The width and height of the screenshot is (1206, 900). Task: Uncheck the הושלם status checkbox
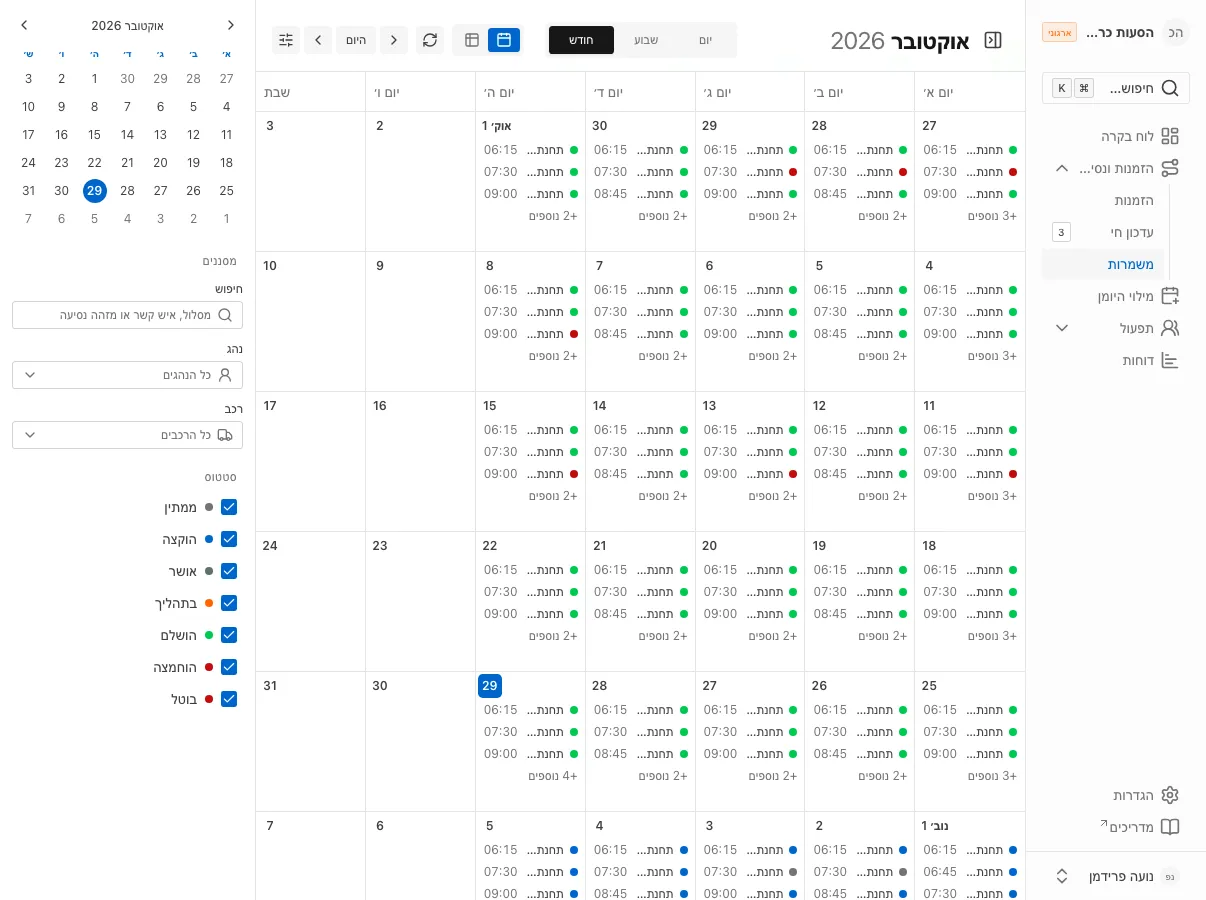click(x=229, y=635)
